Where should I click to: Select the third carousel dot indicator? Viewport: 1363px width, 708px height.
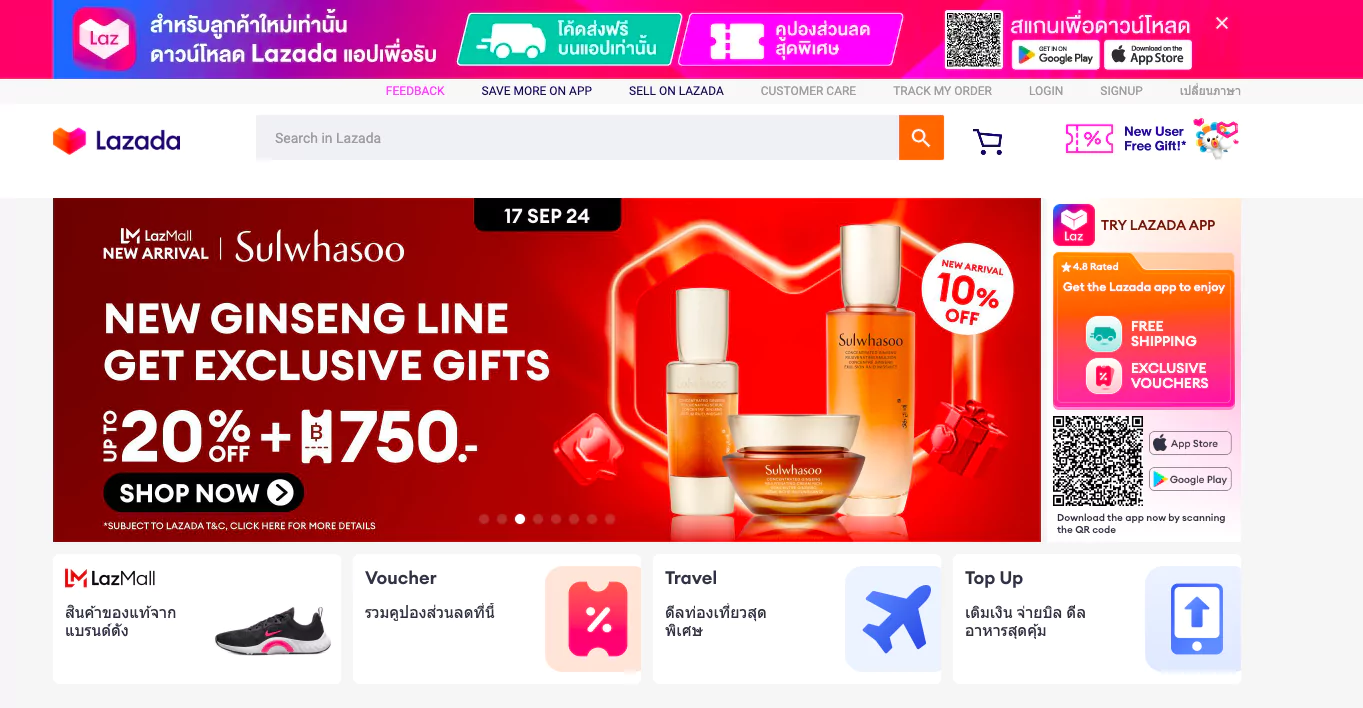pyautogui.click(x=520, y=519)
